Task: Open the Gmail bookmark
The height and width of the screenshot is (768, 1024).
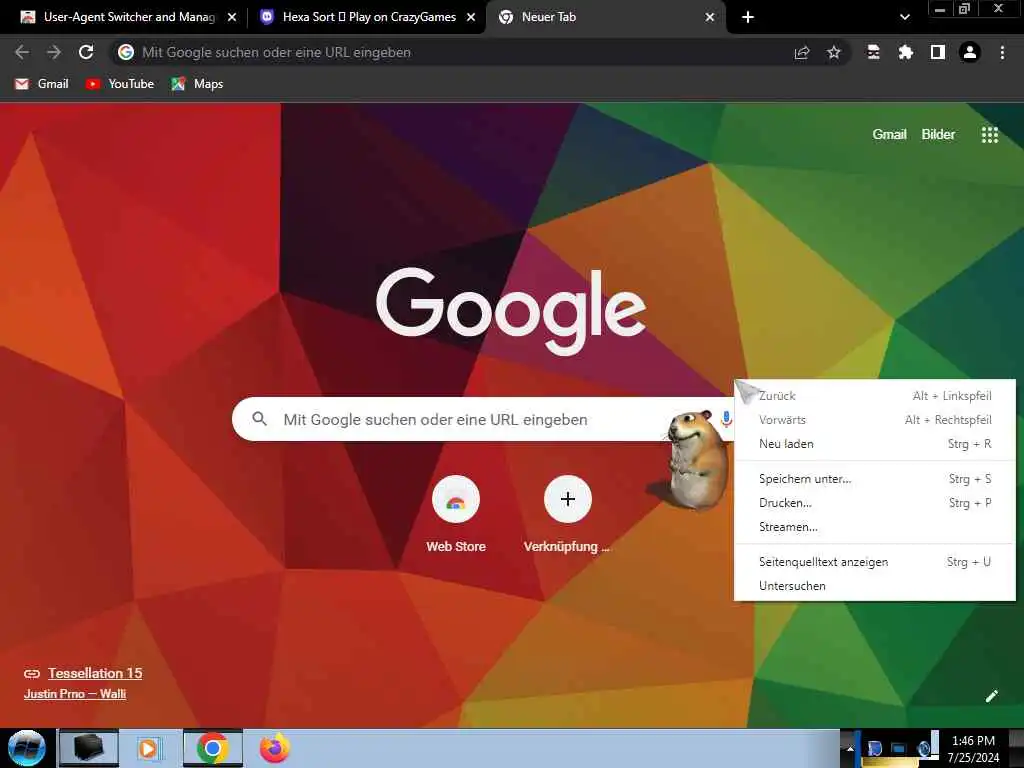Action: click(x=42, y=84)
